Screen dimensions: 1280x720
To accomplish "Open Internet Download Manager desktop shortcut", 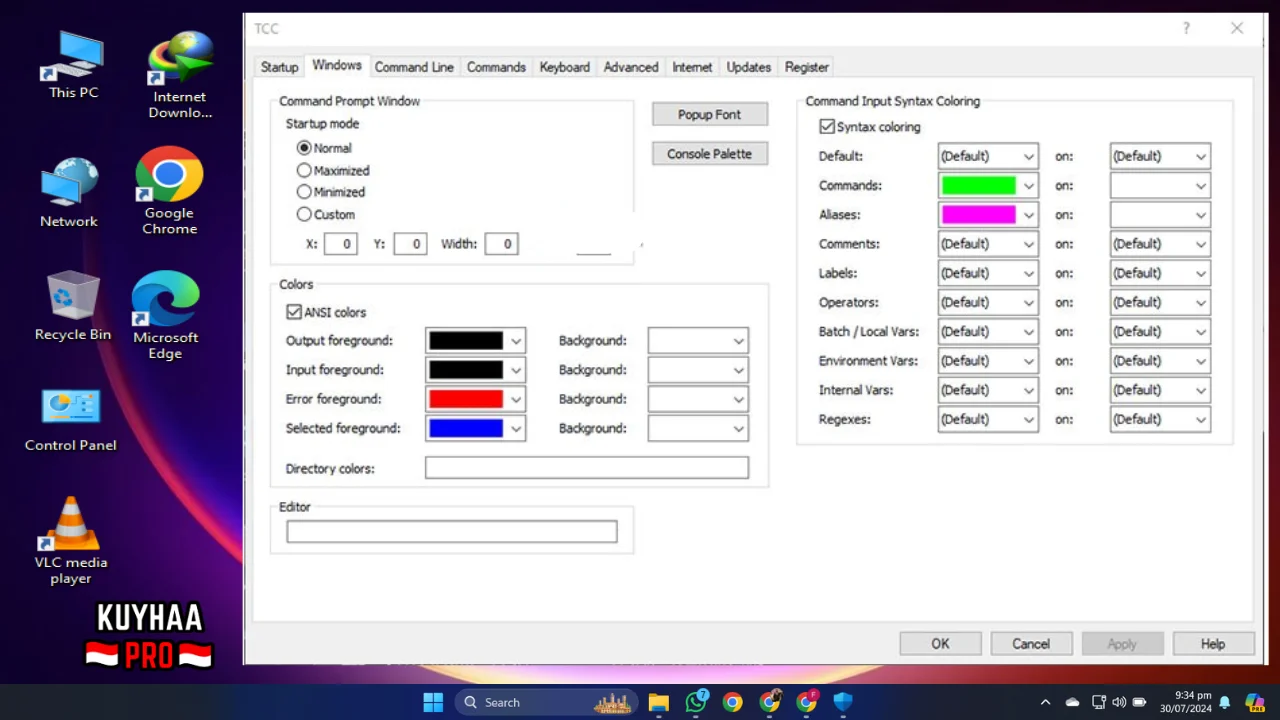I will (x=180, y=75).
